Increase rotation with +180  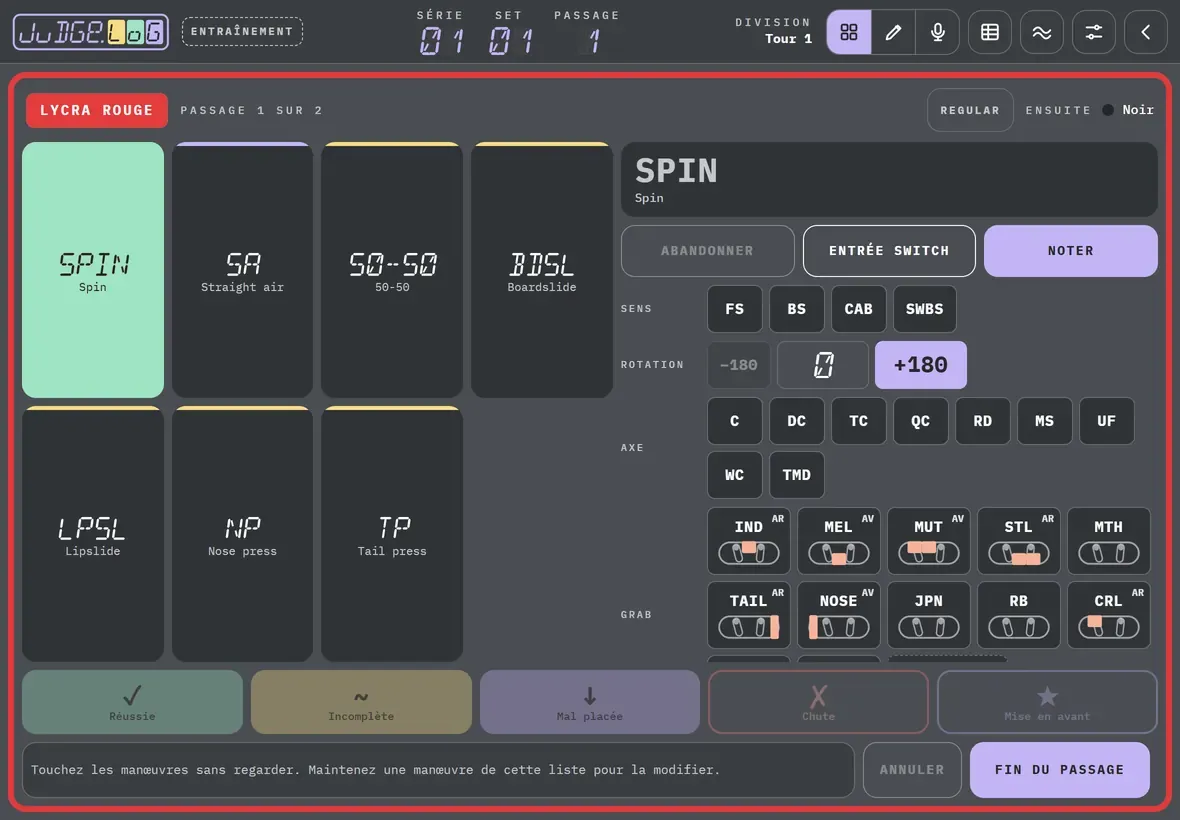[920, 365]
